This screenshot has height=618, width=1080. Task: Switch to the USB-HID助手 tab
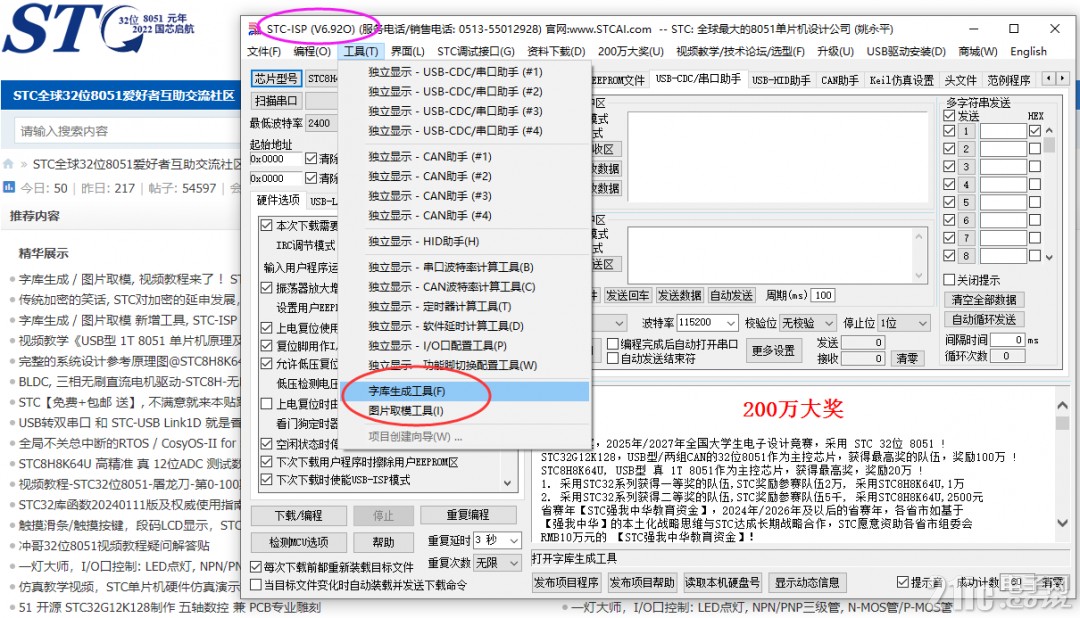(x=780, y=80)
